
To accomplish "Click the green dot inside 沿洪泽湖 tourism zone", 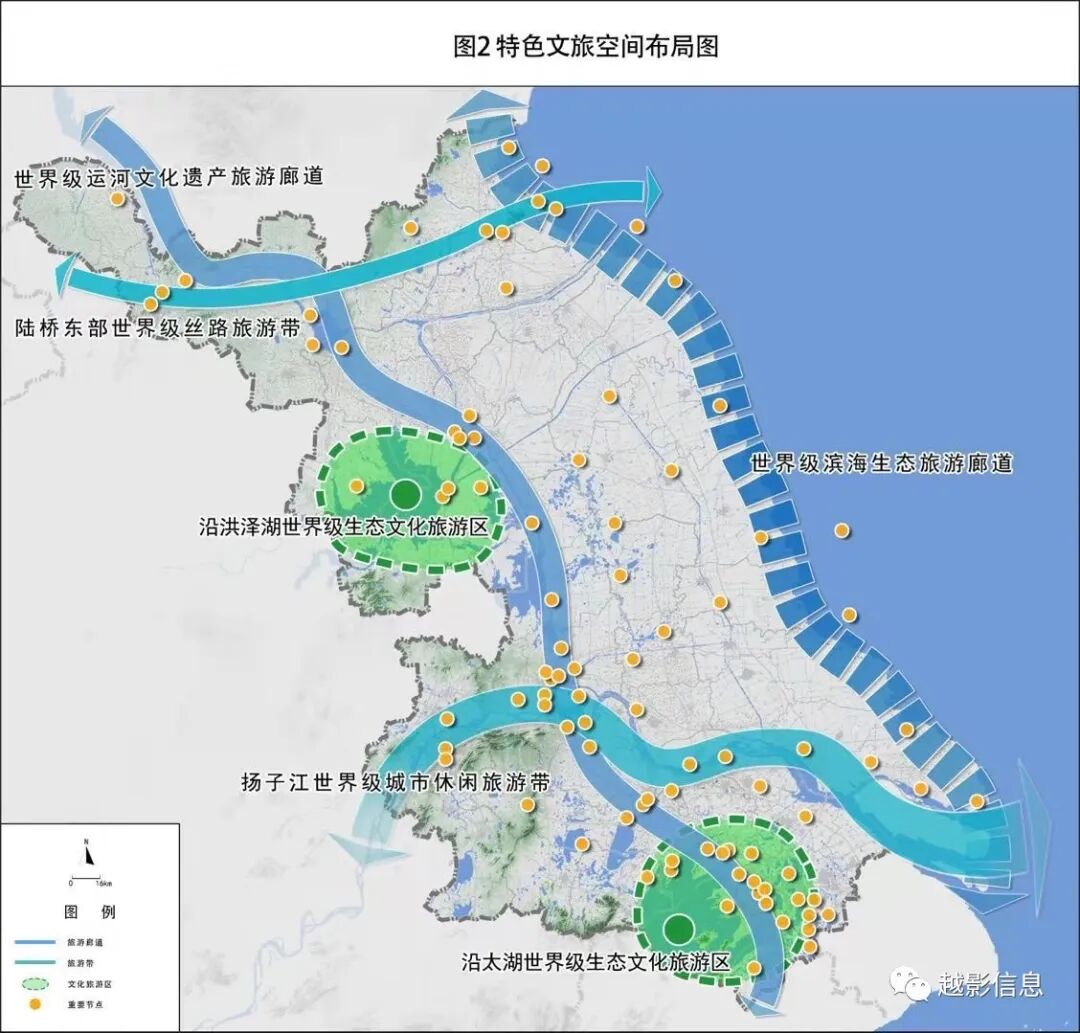I will 406,492.
